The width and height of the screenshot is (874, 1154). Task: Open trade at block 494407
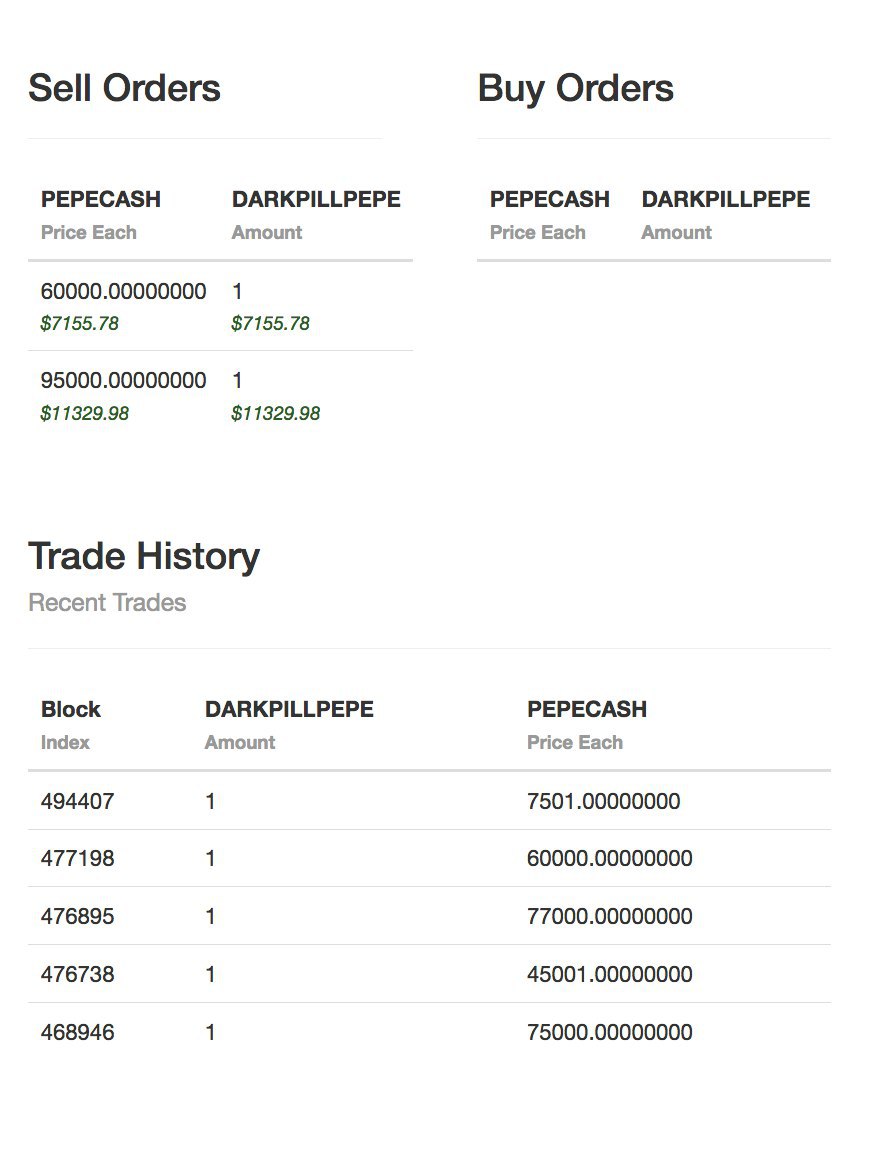point(430,801)
